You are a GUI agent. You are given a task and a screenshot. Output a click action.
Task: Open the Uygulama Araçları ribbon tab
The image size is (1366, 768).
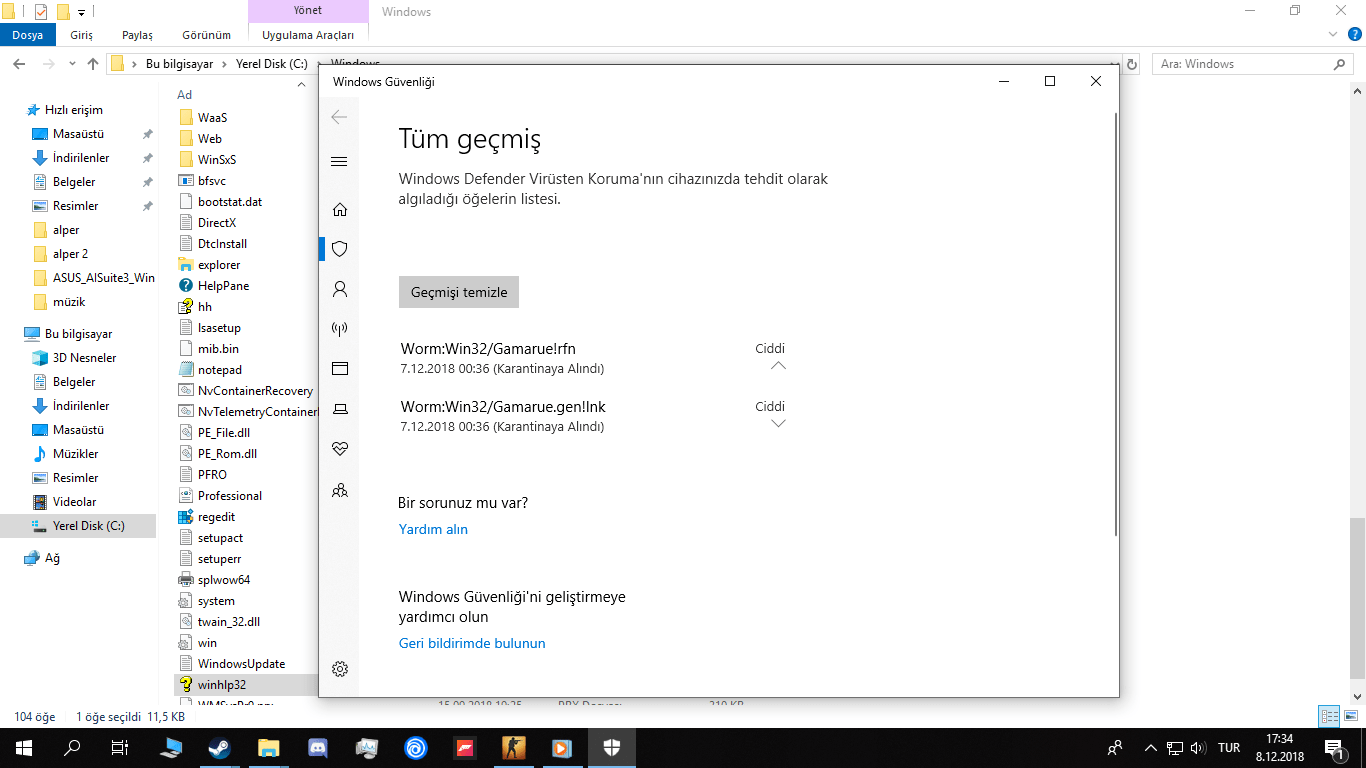pyautogui.click(x=308, y=35)
